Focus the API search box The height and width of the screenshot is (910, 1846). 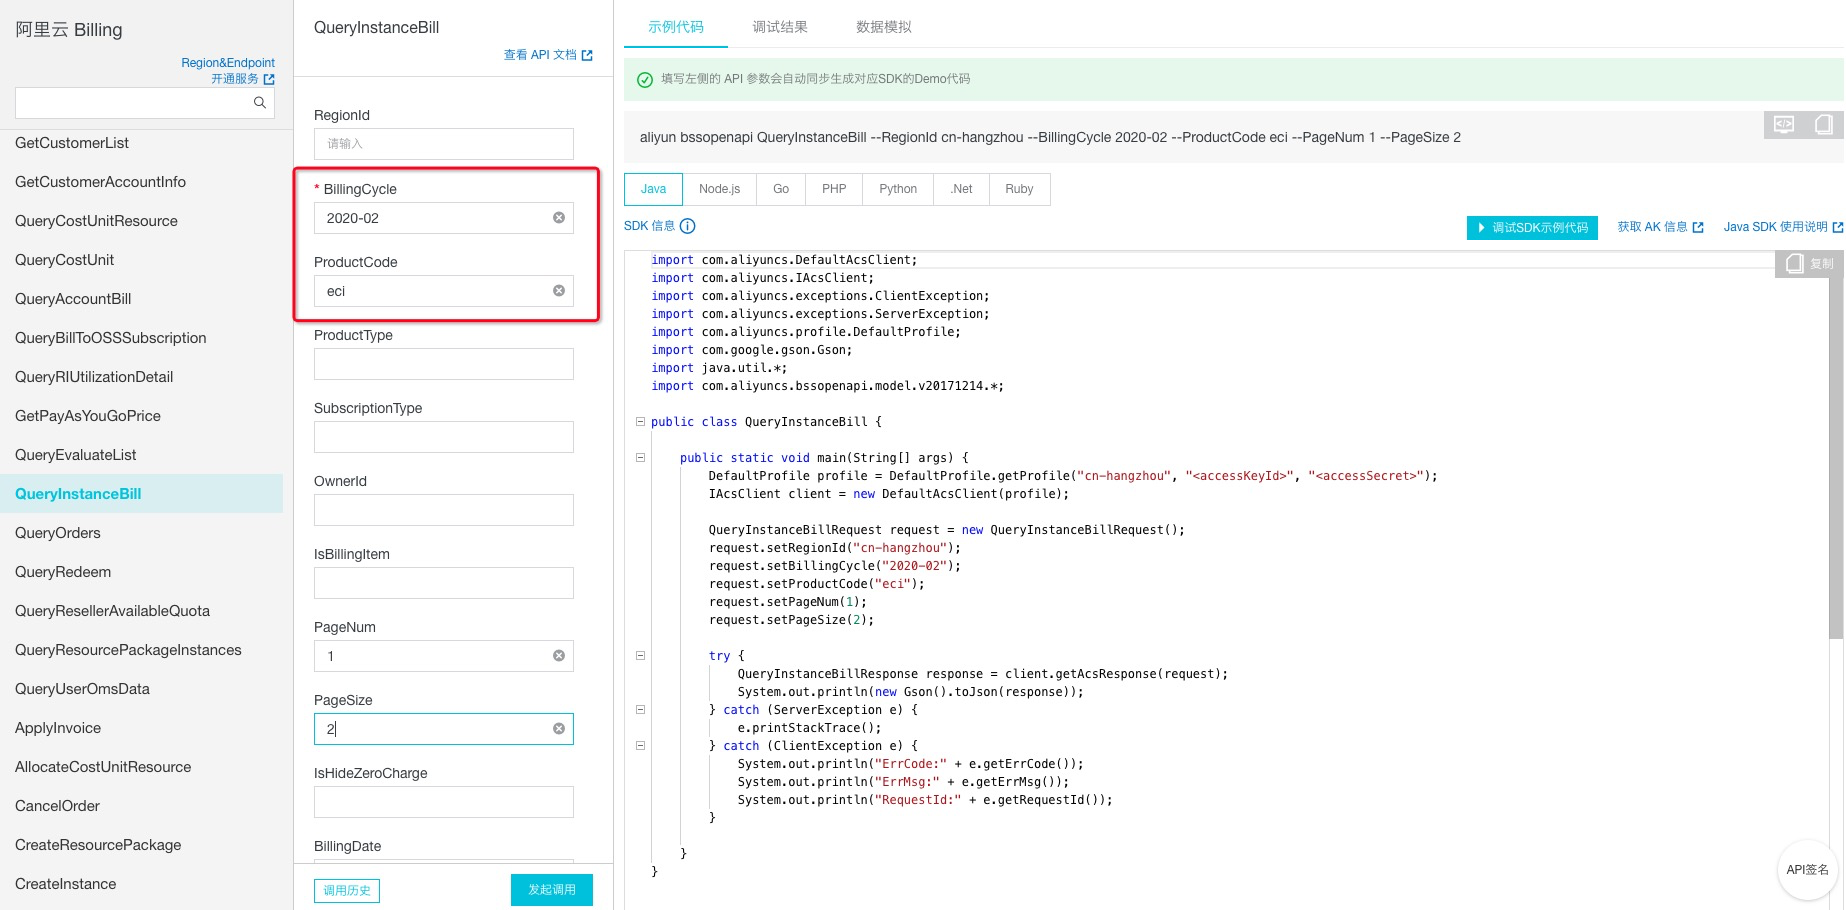pos(145,103)
